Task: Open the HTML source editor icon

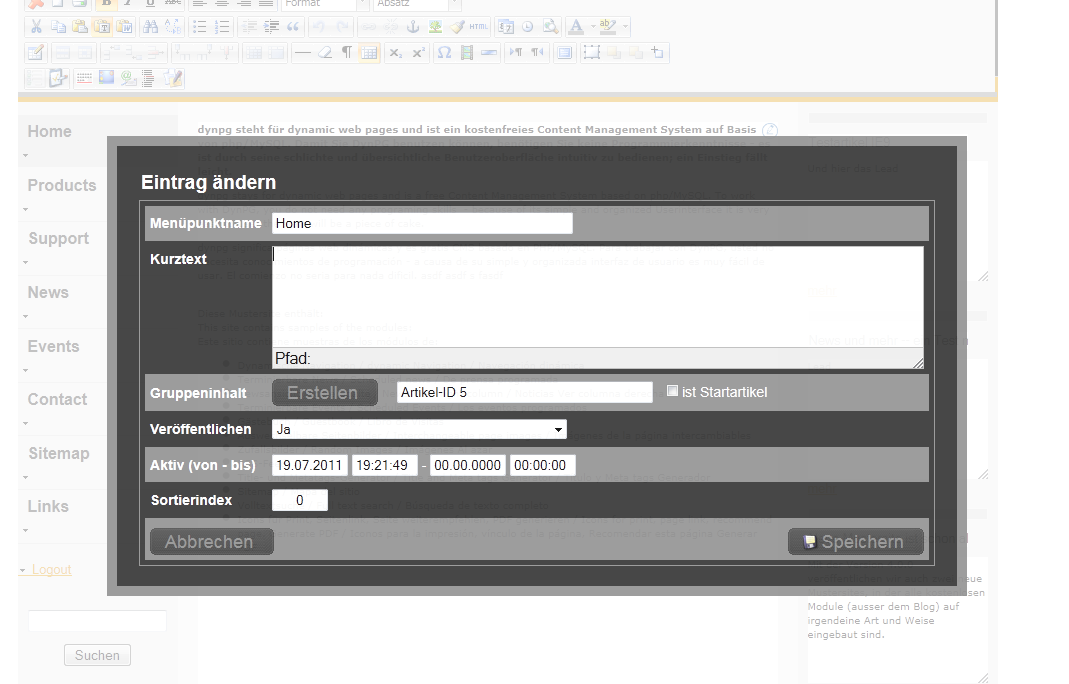Action: (479, 27)
